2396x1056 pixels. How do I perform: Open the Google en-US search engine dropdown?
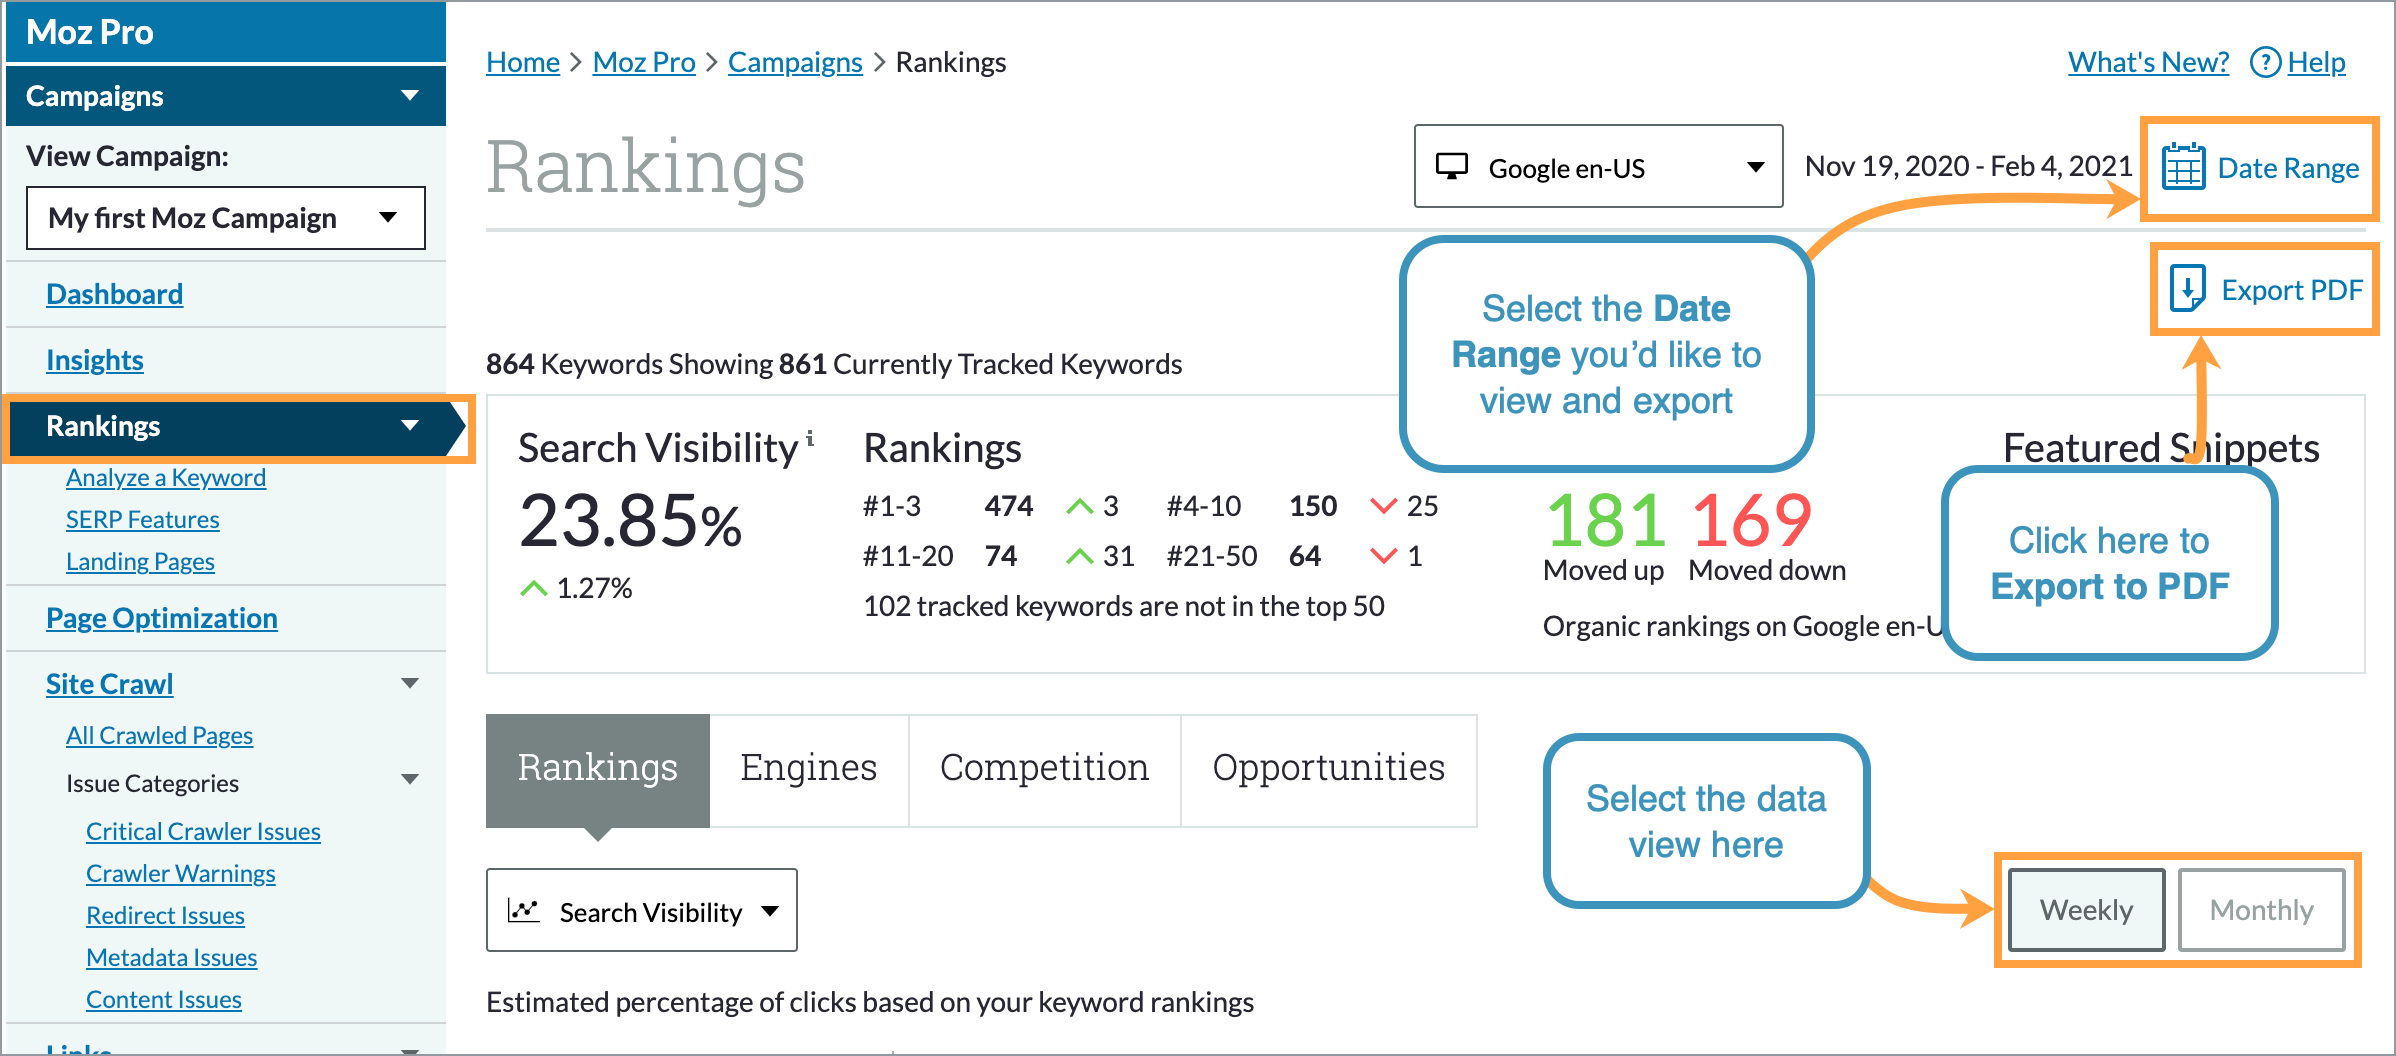point(1756,167)
